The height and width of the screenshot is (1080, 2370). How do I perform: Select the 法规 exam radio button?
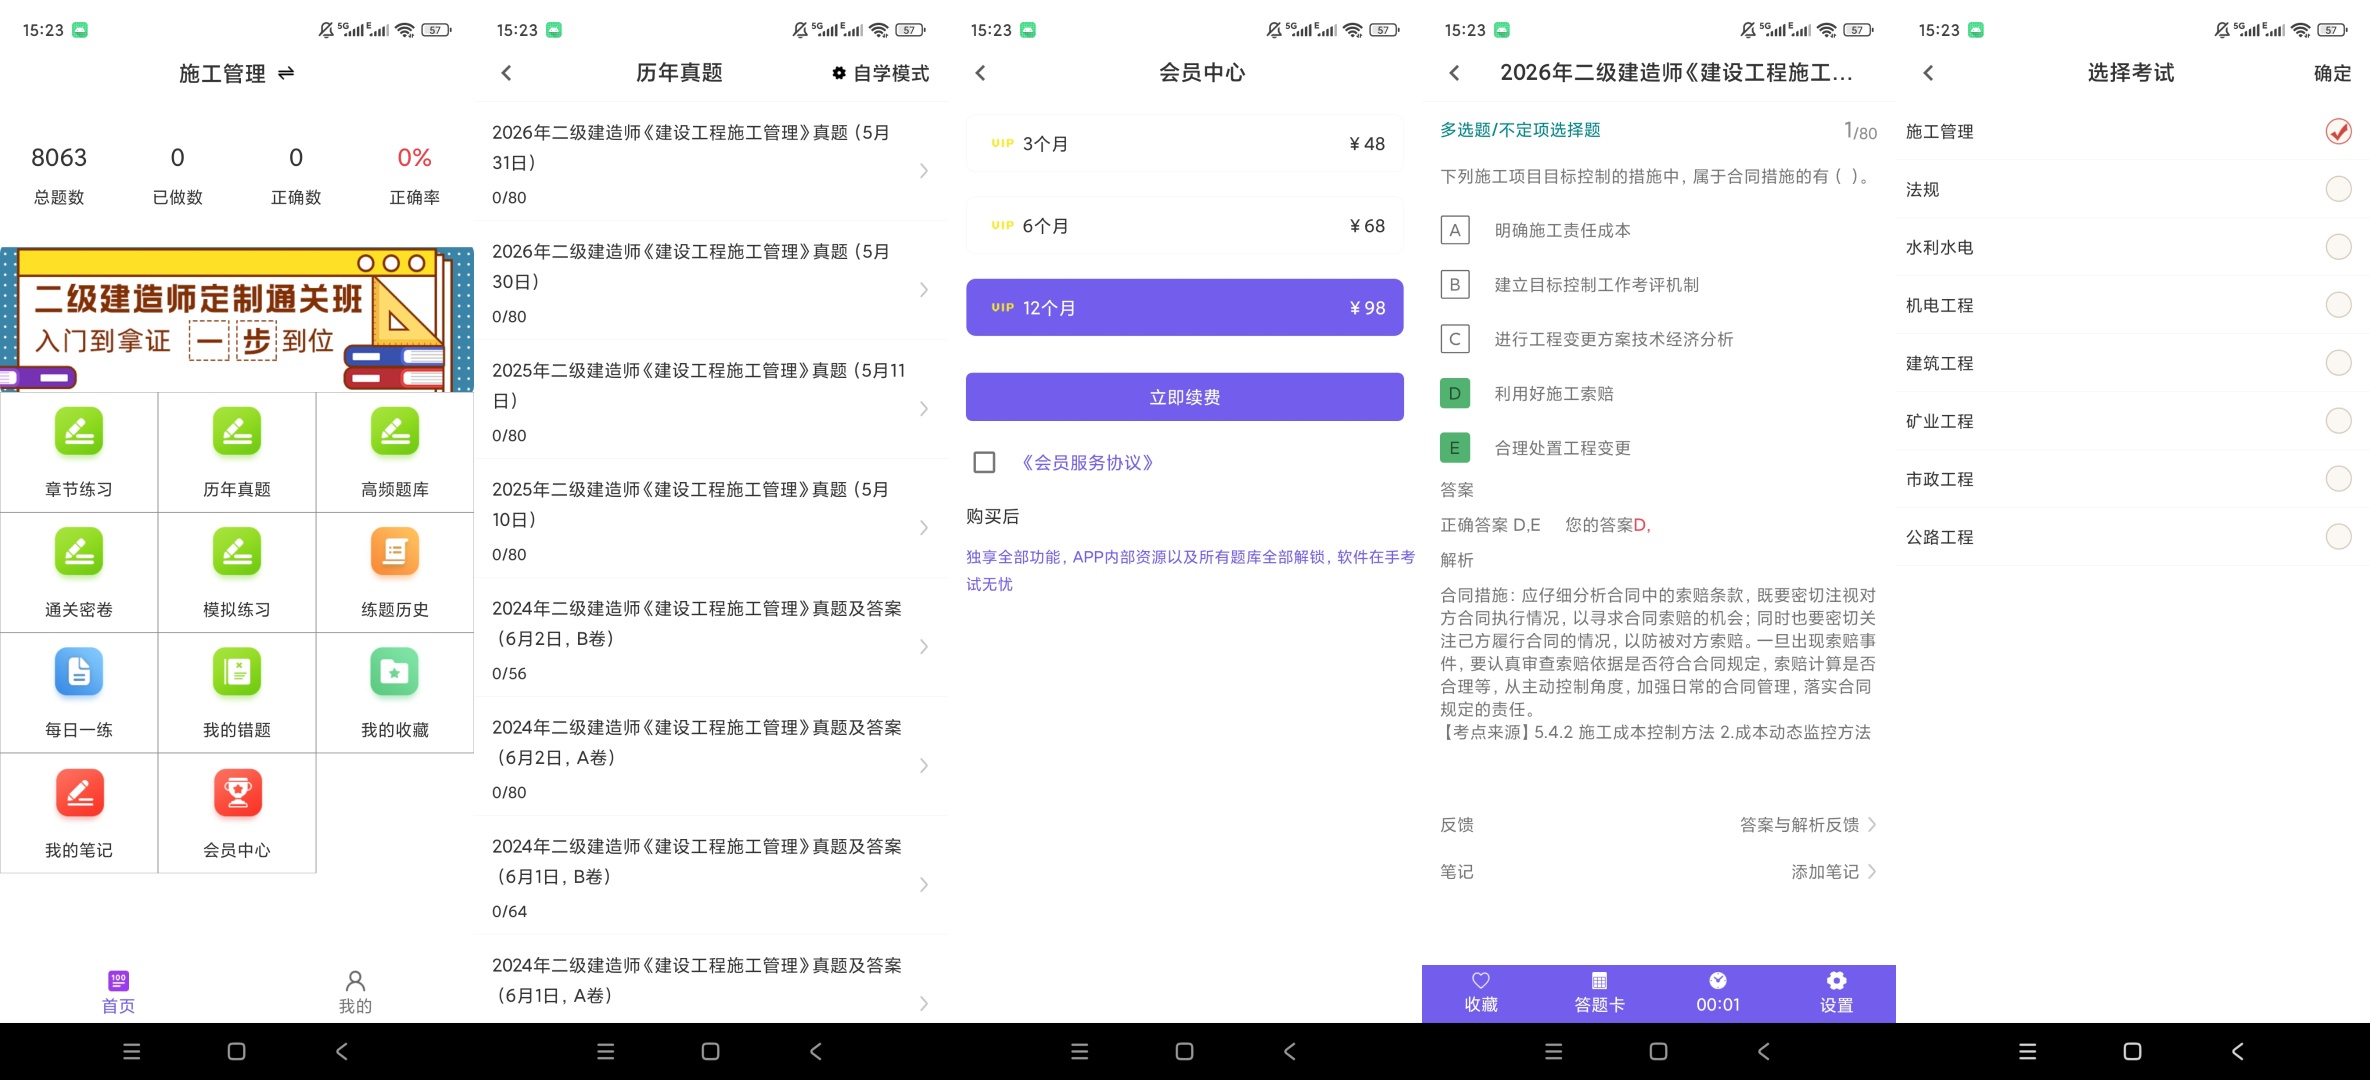[2338, 189]
